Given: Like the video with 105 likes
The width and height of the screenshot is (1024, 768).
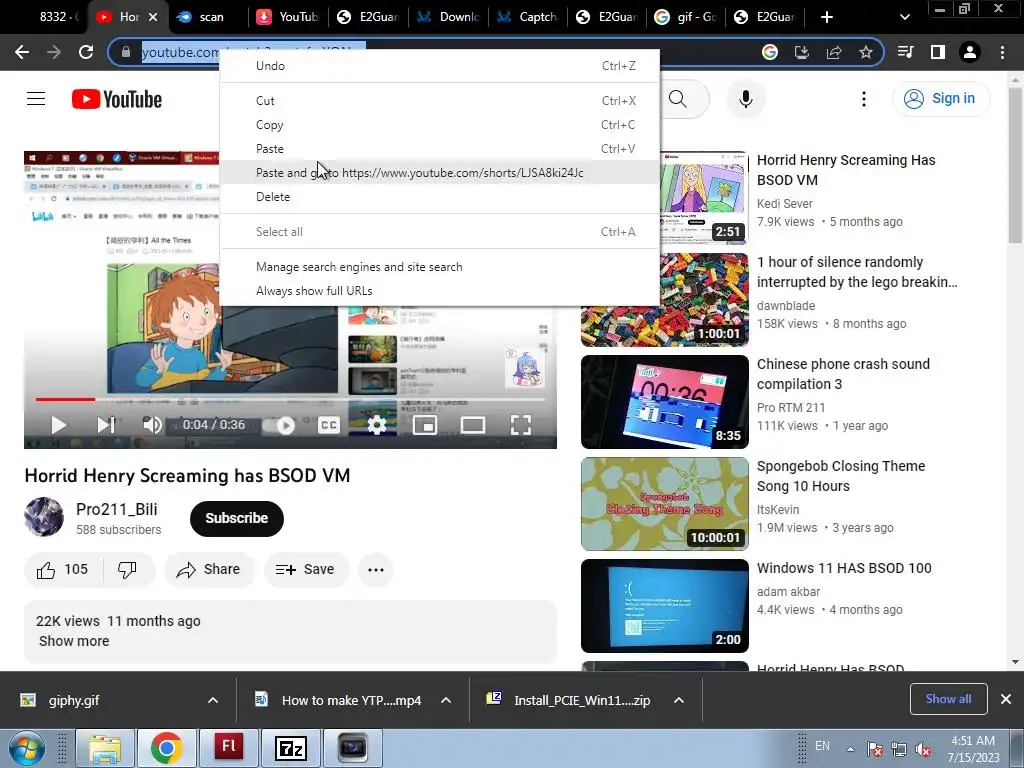Looking at the screenshot, I should click(x=62, y=569).
